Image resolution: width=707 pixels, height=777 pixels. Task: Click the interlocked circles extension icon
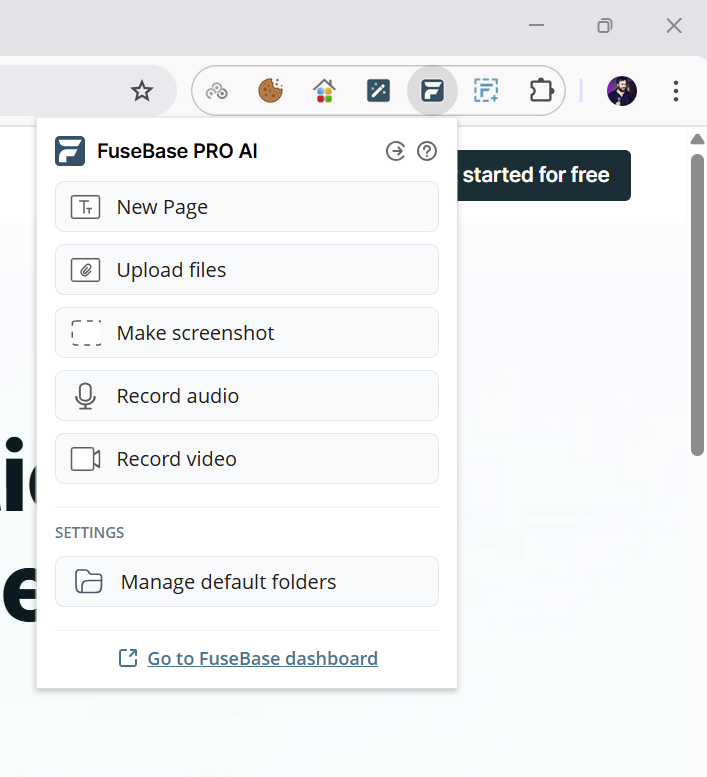point(217,91)
